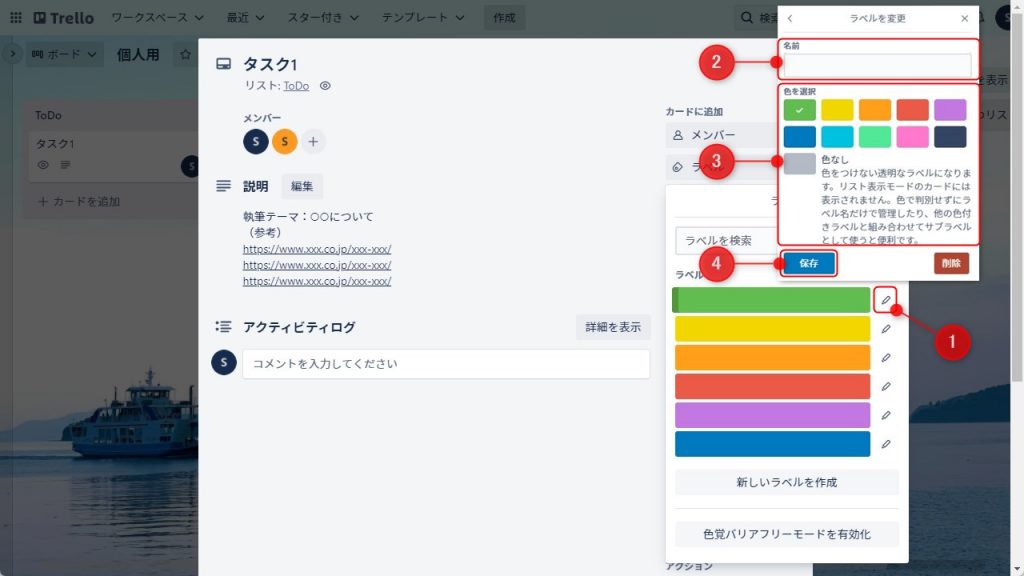Click the ToDo list header
This screenshot has height=576, width=1024.
click(x=48, y=116)
